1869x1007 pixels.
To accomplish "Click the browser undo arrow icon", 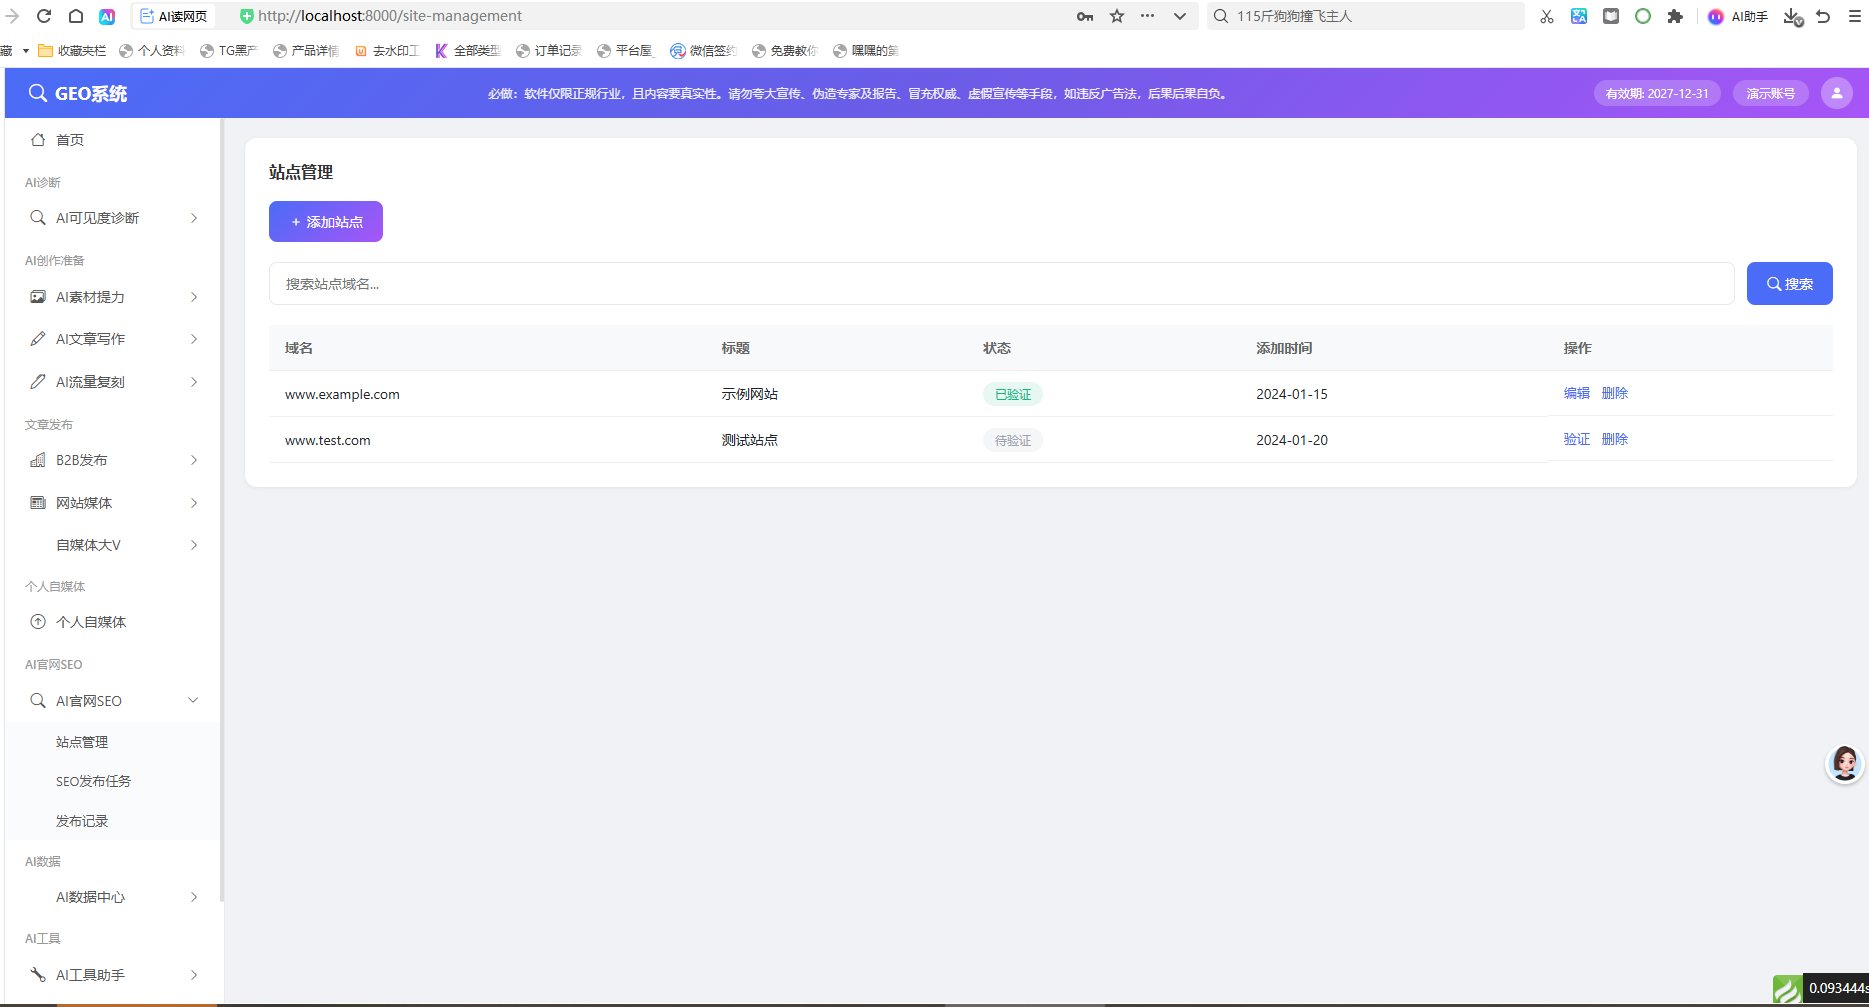I will point(1823,16).
